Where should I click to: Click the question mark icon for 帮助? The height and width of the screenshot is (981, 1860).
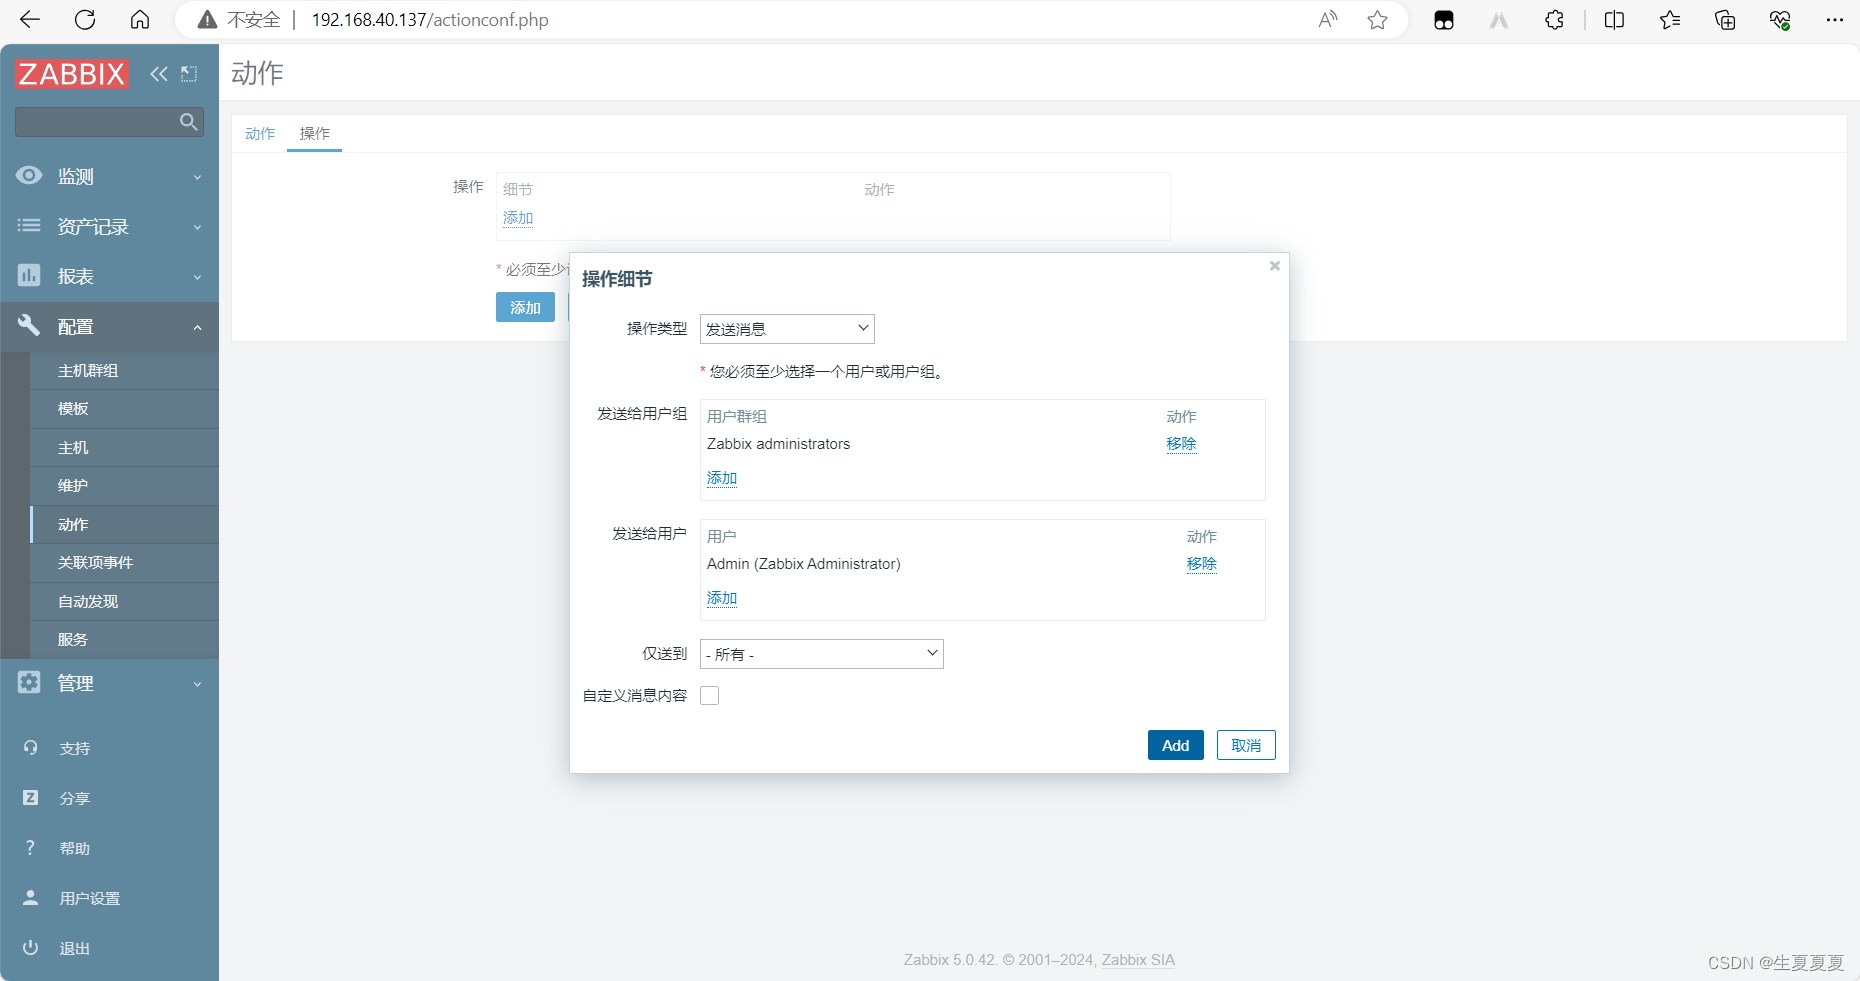click(x=30, y=847)
